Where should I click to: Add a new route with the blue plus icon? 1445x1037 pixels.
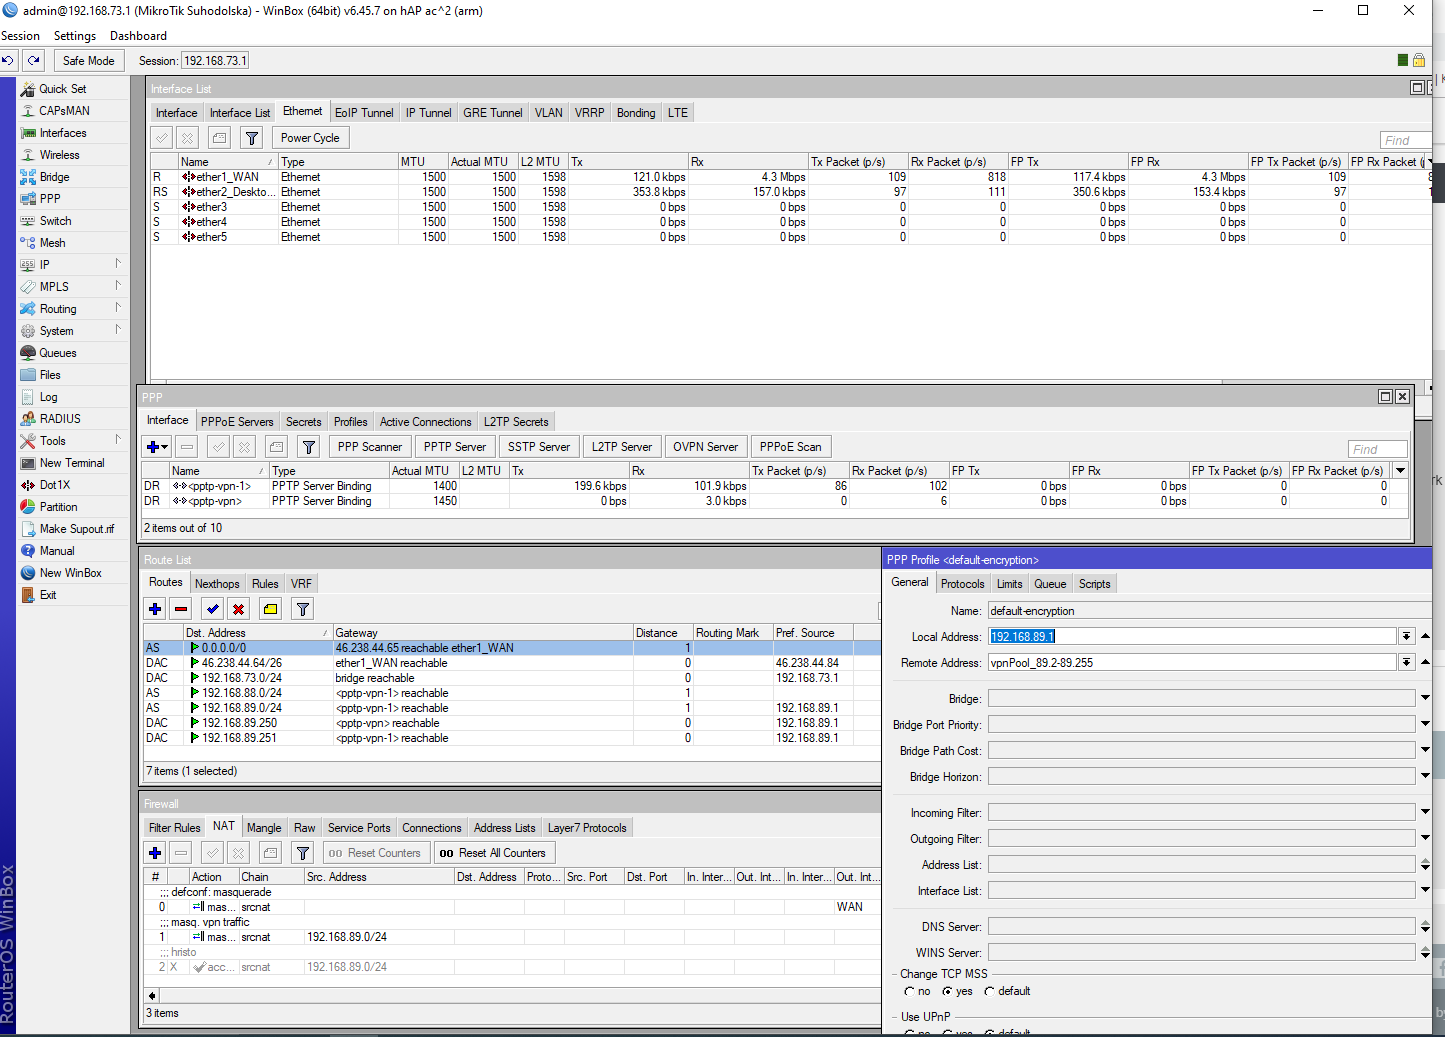tap(155, 609)
